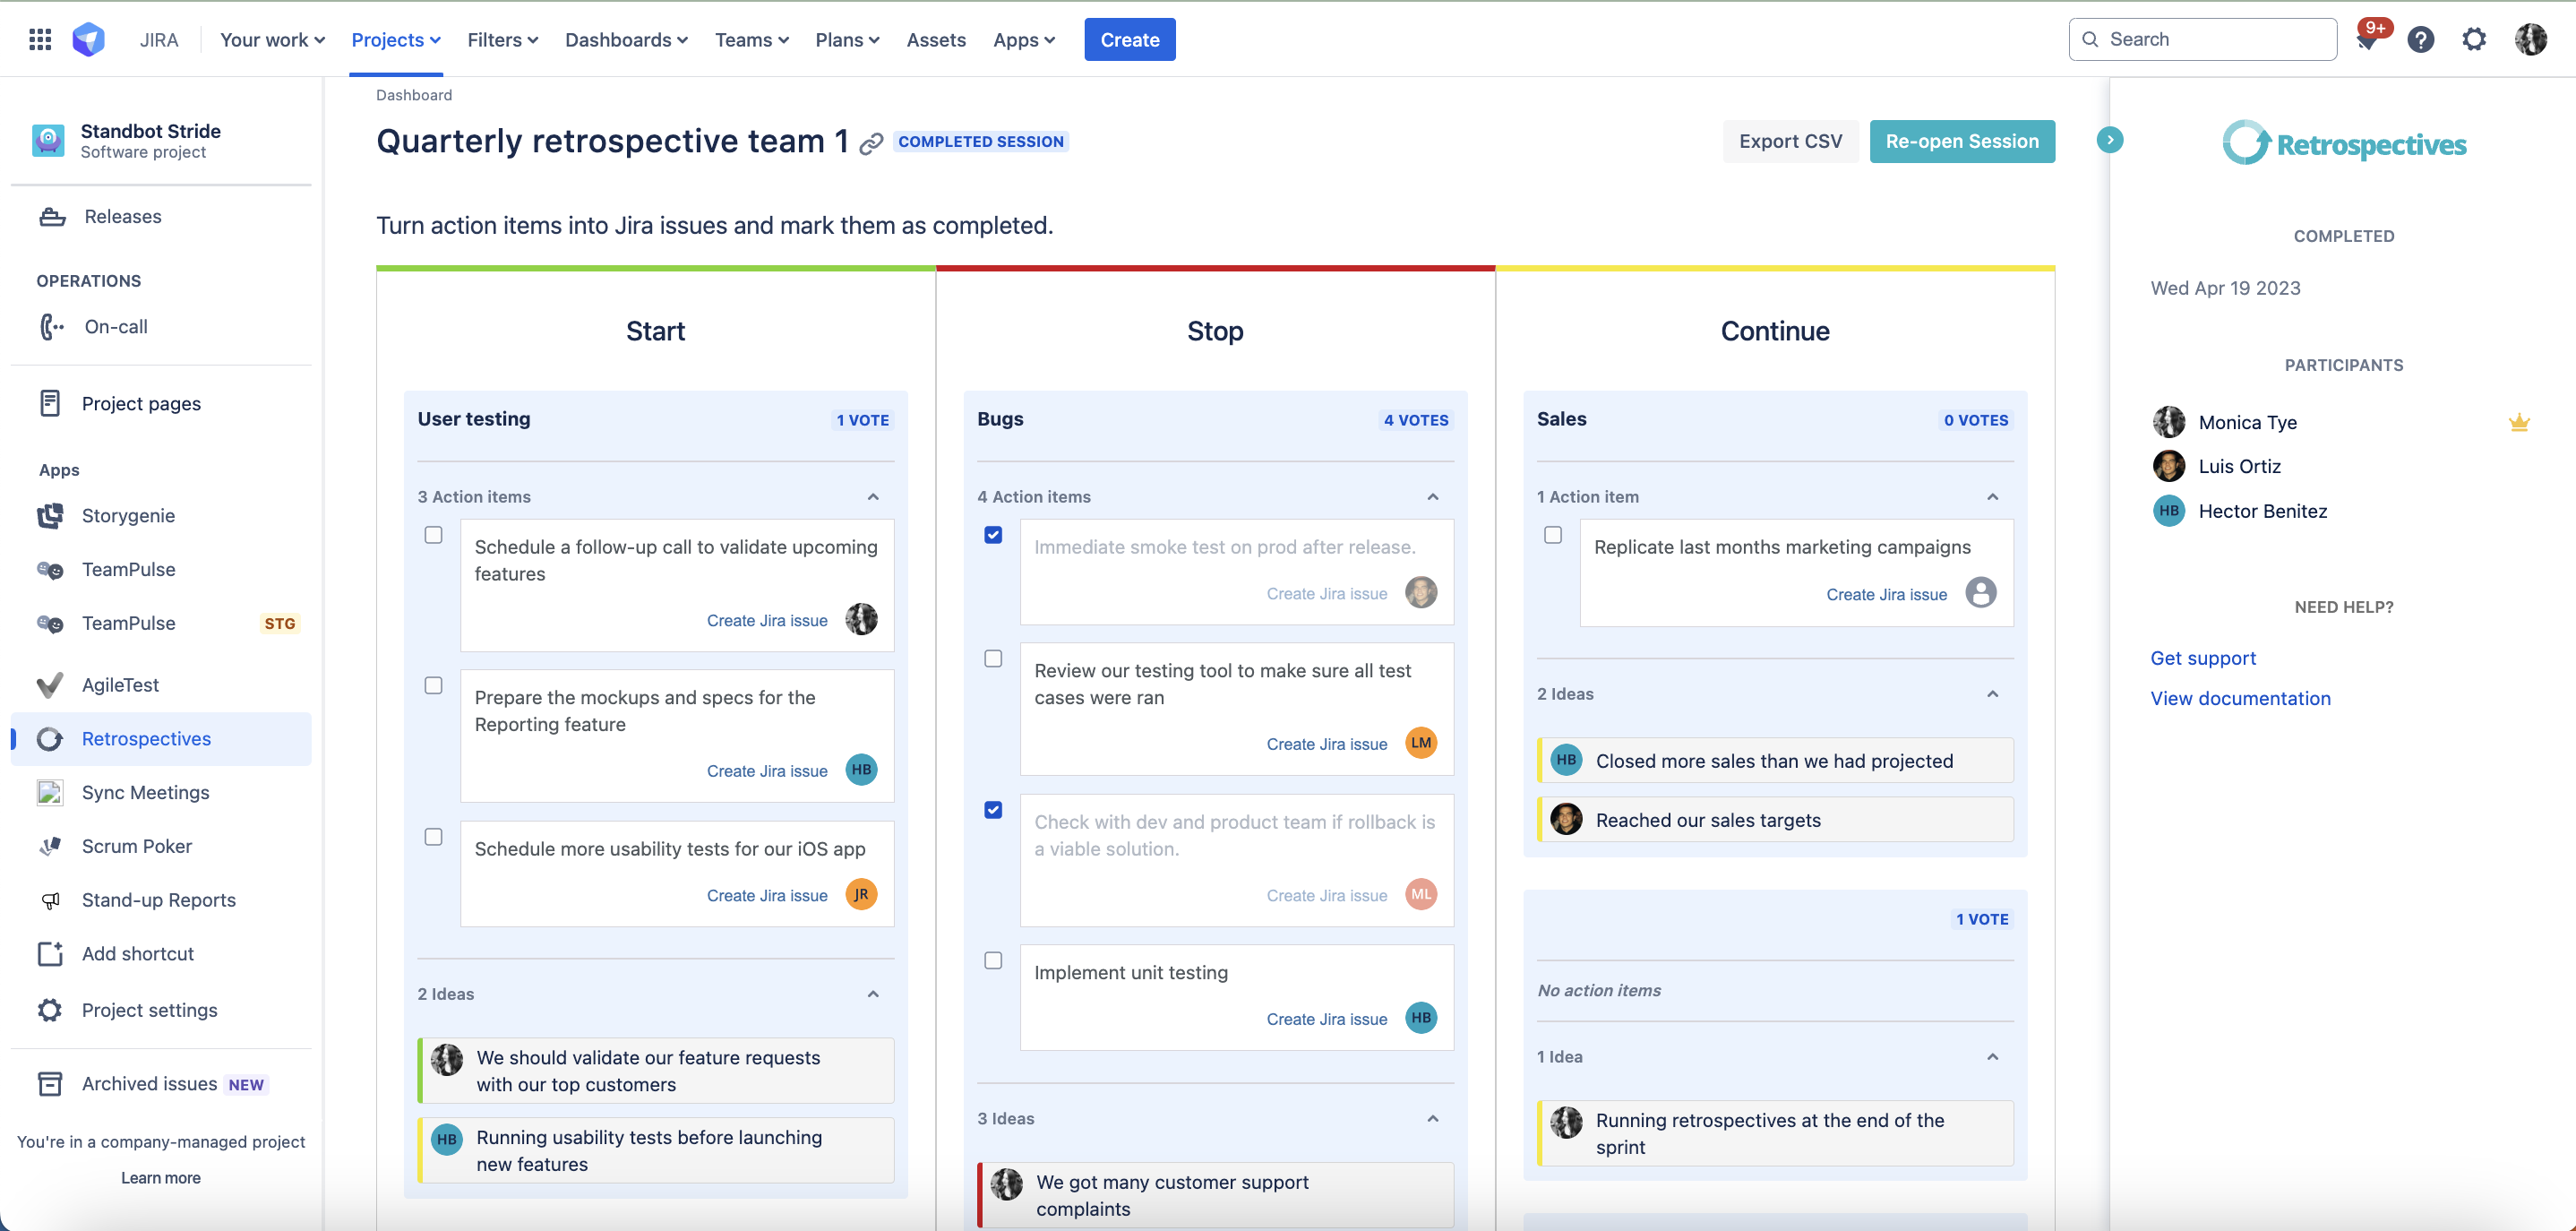
Task: Check 'Schedule a follow-up call' action item
Action: [x=433, y=535]
